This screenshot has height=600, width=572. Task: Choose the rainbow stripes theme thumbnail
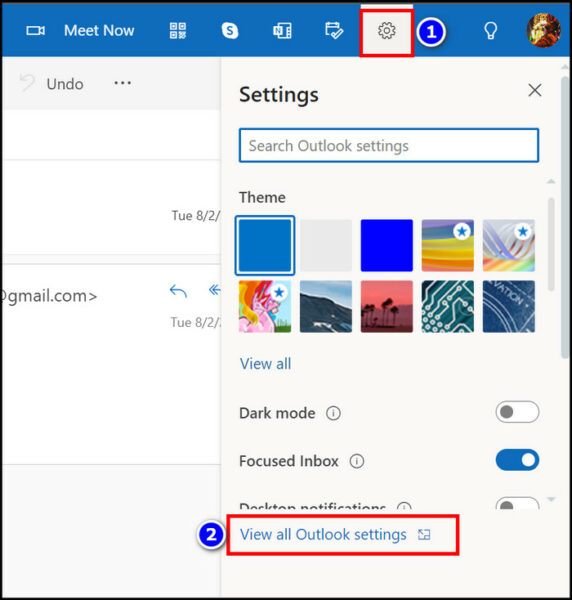[x=448, y=245]
